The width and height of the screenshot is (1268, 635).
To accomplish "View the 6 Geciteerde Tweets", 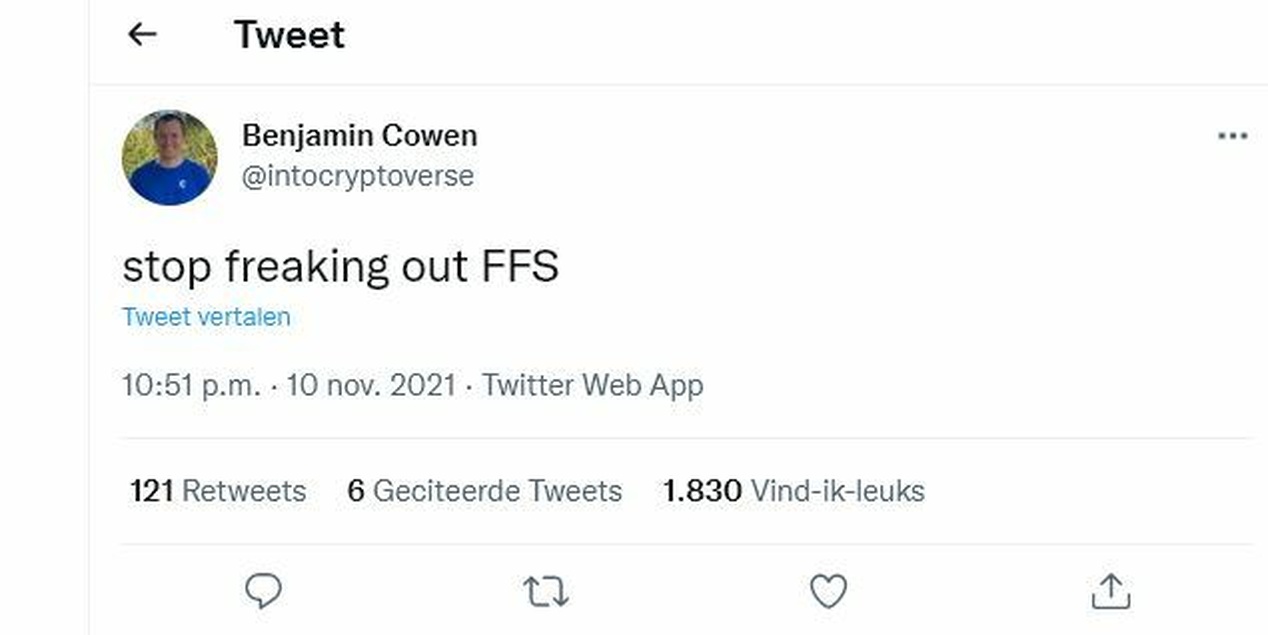I will (484, 491).
